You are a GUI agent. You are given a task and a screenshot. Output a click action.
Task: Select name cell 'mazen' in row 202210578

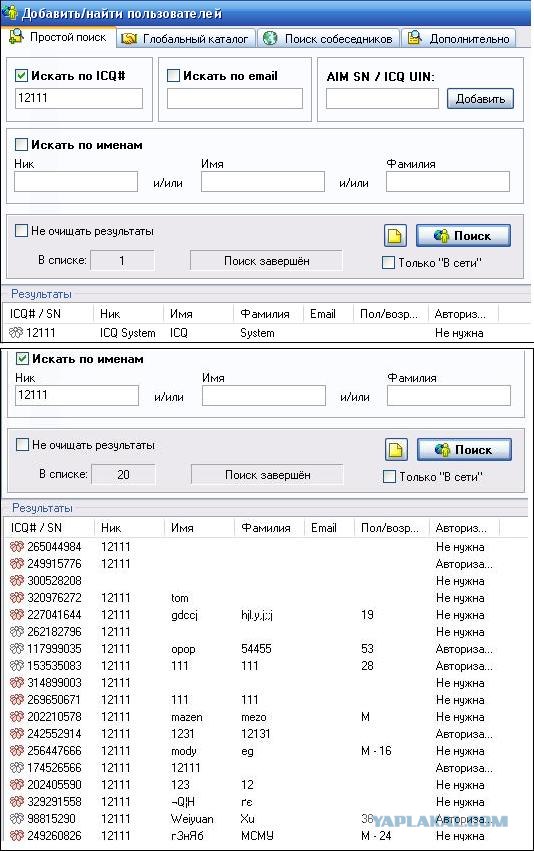point(187,717)
